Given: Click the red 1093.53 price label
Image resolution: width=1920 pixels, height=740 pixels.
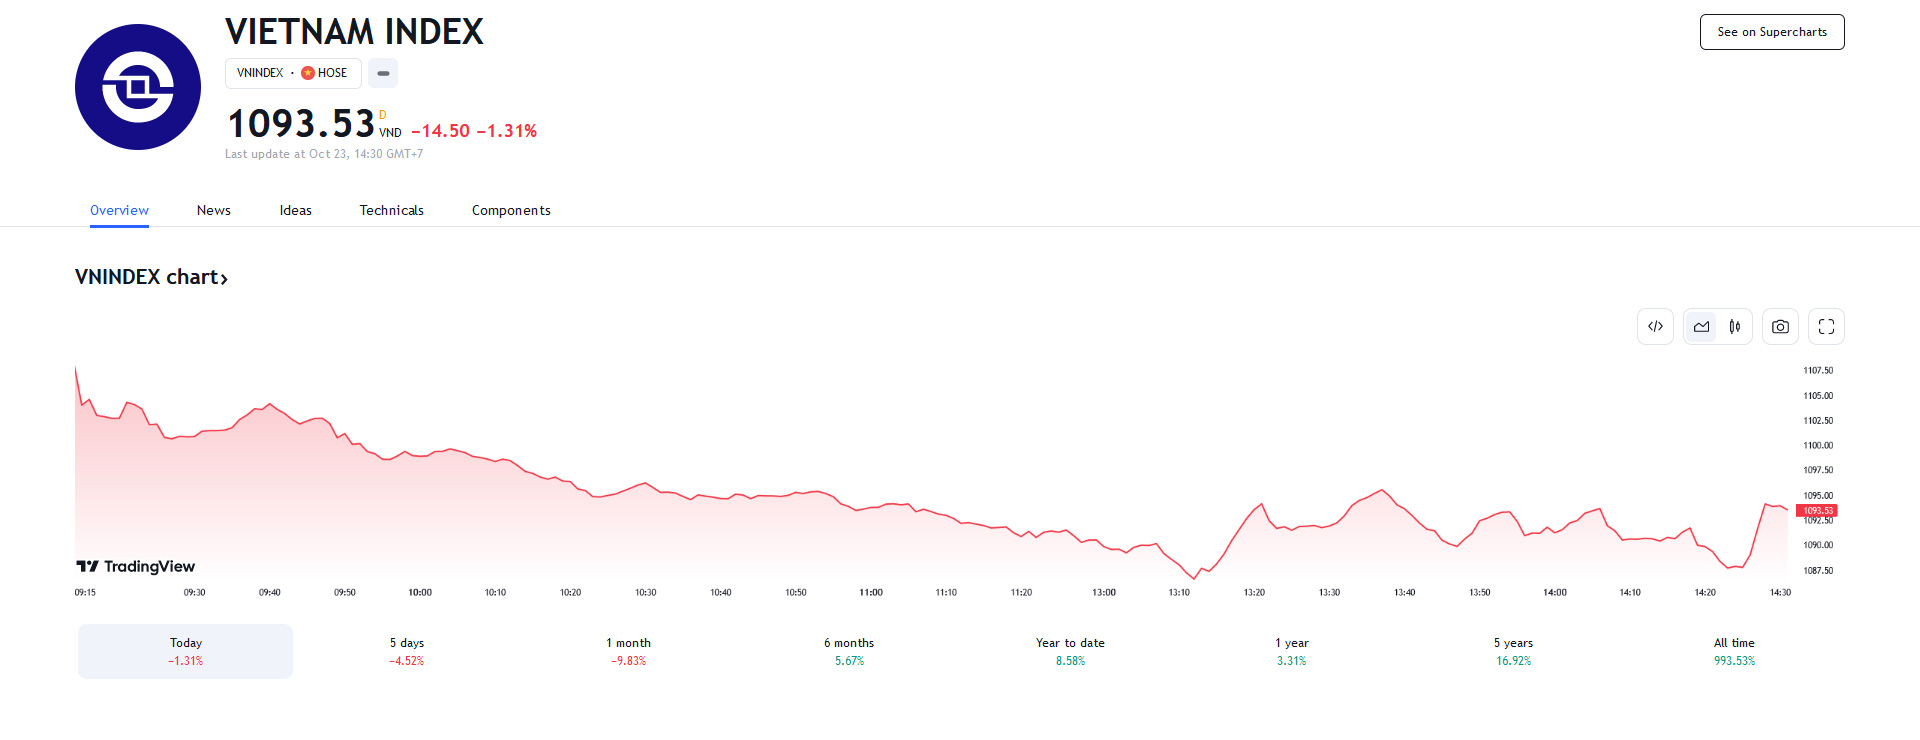Looking at the screenshot, I should (x=1817, y=511).
